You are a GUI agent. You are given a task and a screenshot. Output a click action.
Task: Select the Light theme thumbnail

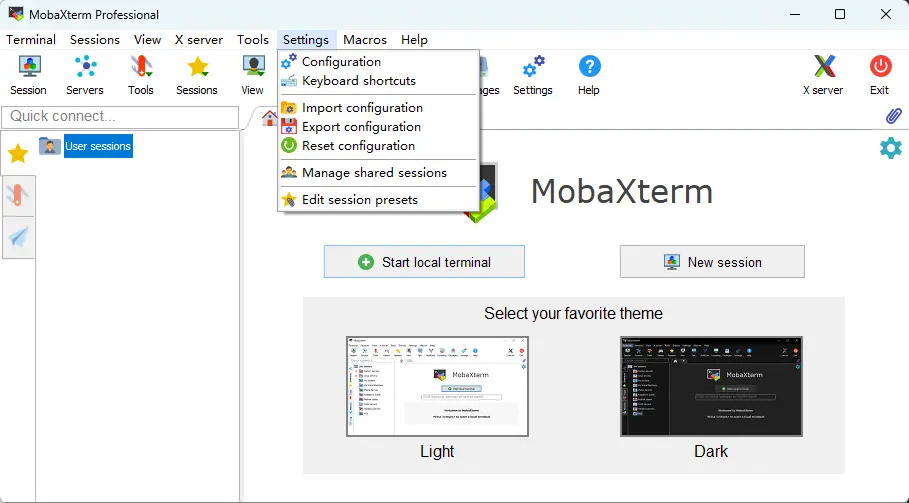pos(438,387)
